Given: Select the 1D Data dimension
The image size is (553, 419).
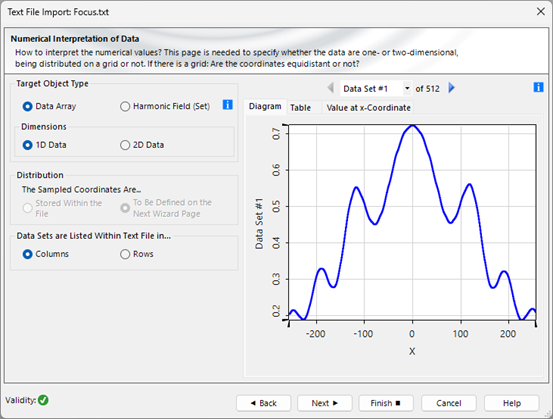Looking at the screenshot, I should (x=44, y=145).
